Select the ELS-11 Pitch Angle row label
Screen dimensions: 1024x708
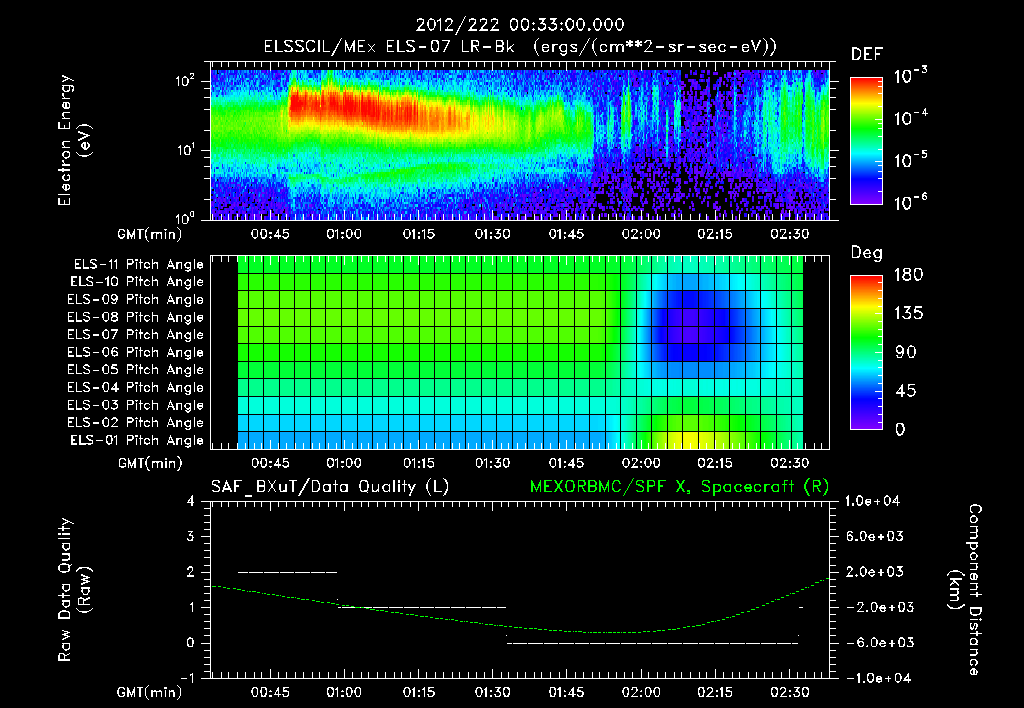[x=138, y=265]
